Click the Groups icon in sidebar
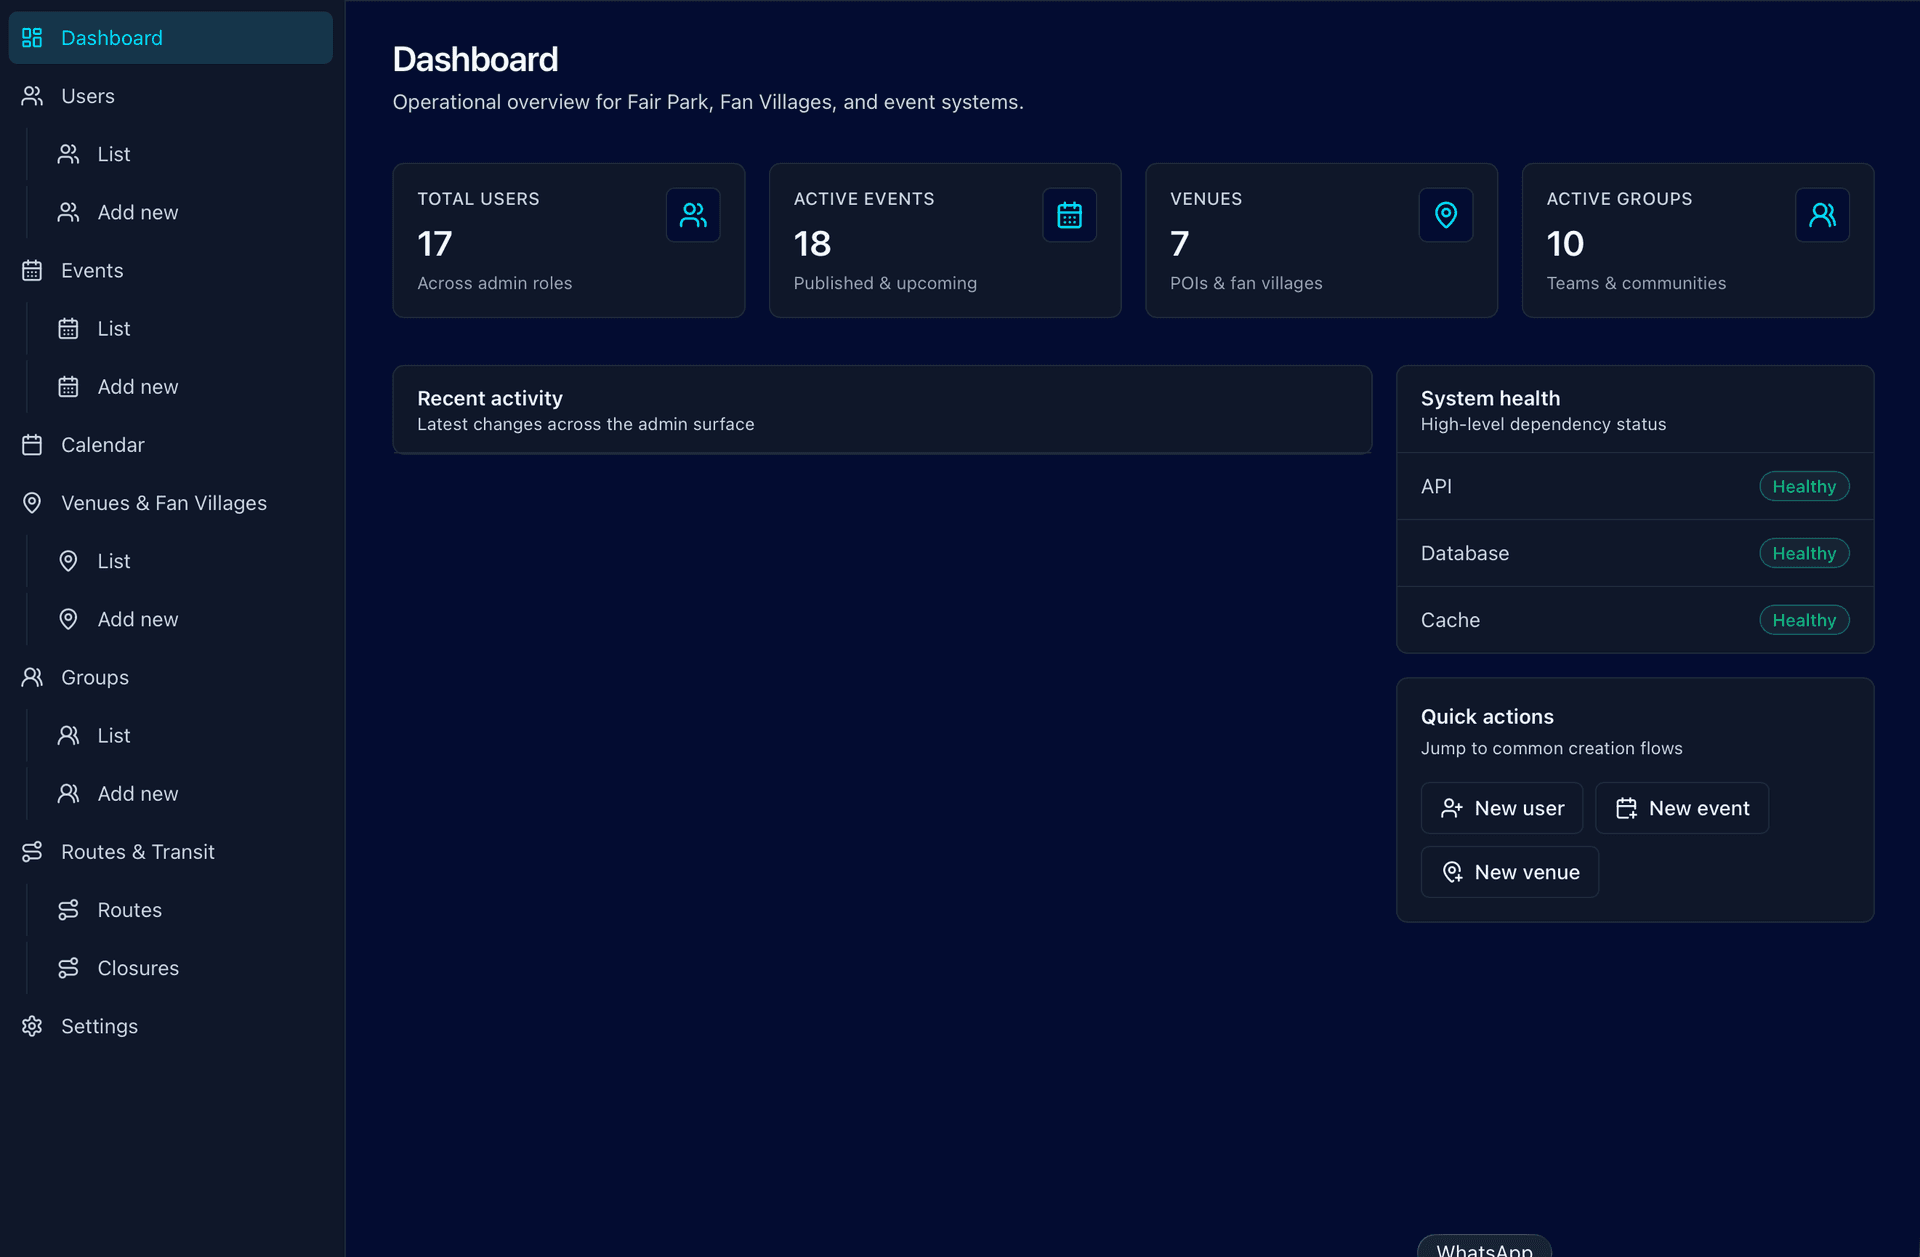 [32, 677]
